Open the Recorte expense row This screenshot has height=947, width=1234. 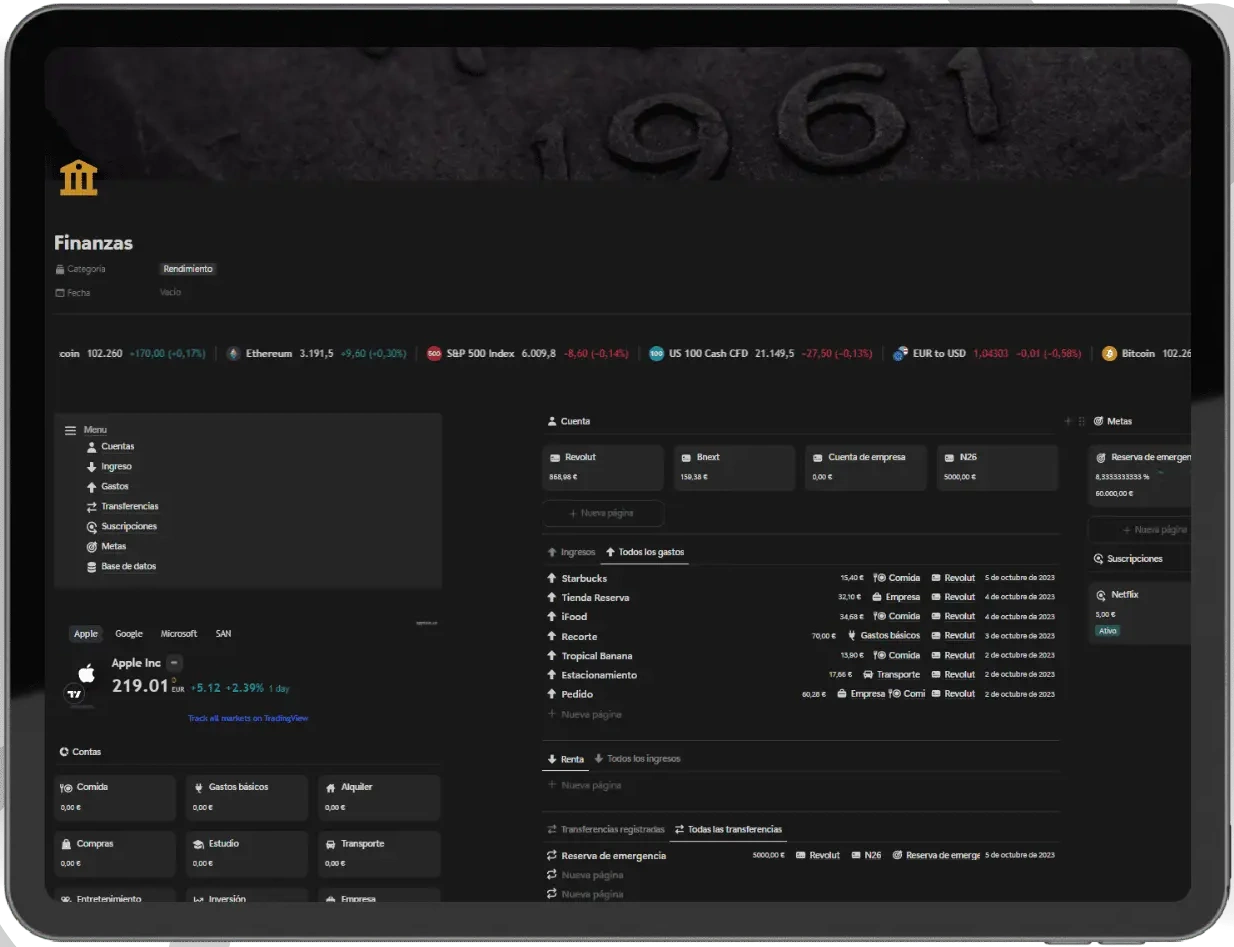point(801,636)
